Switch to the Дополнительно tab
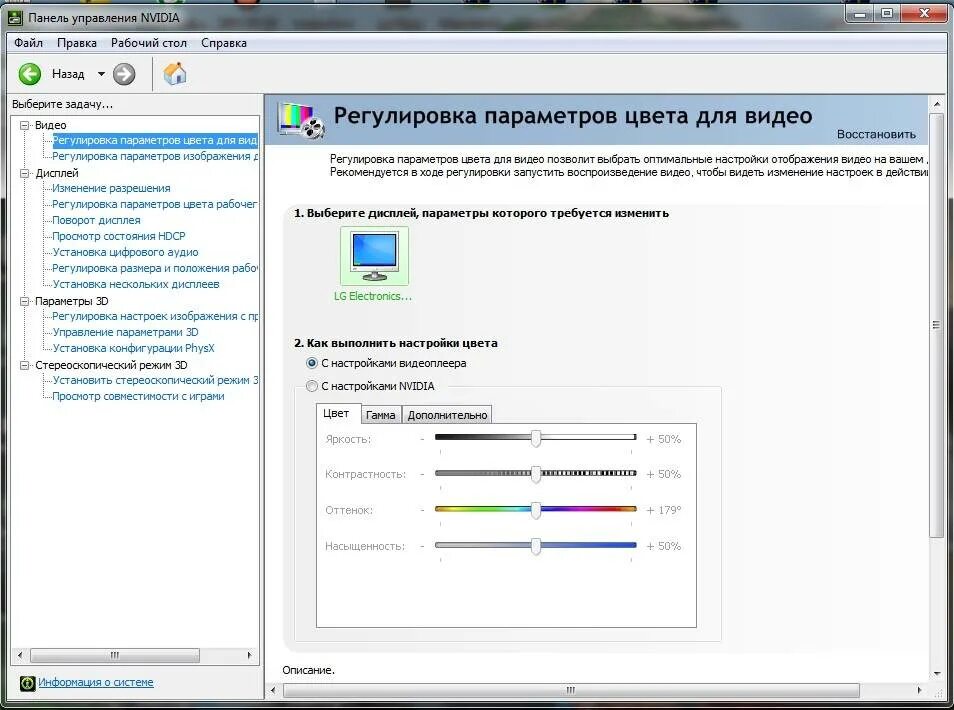The height and width of the screenshot is (710, 954). [x=447, y=415]
